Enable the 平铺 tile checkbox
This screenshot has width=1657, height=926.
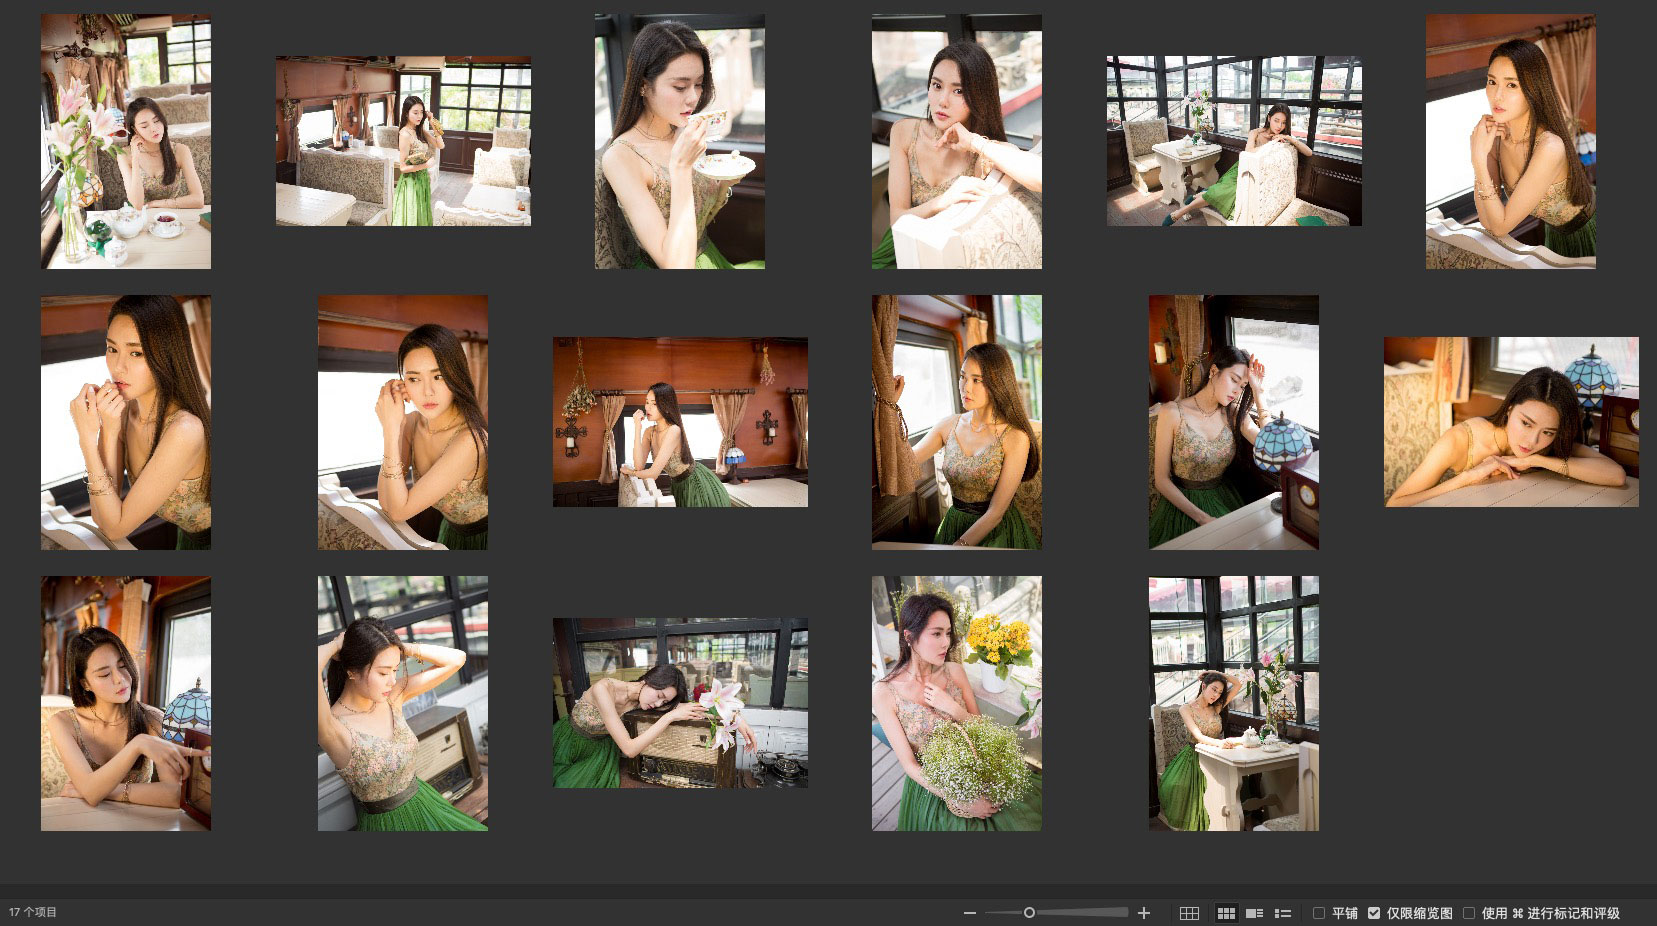[1319, 913]
